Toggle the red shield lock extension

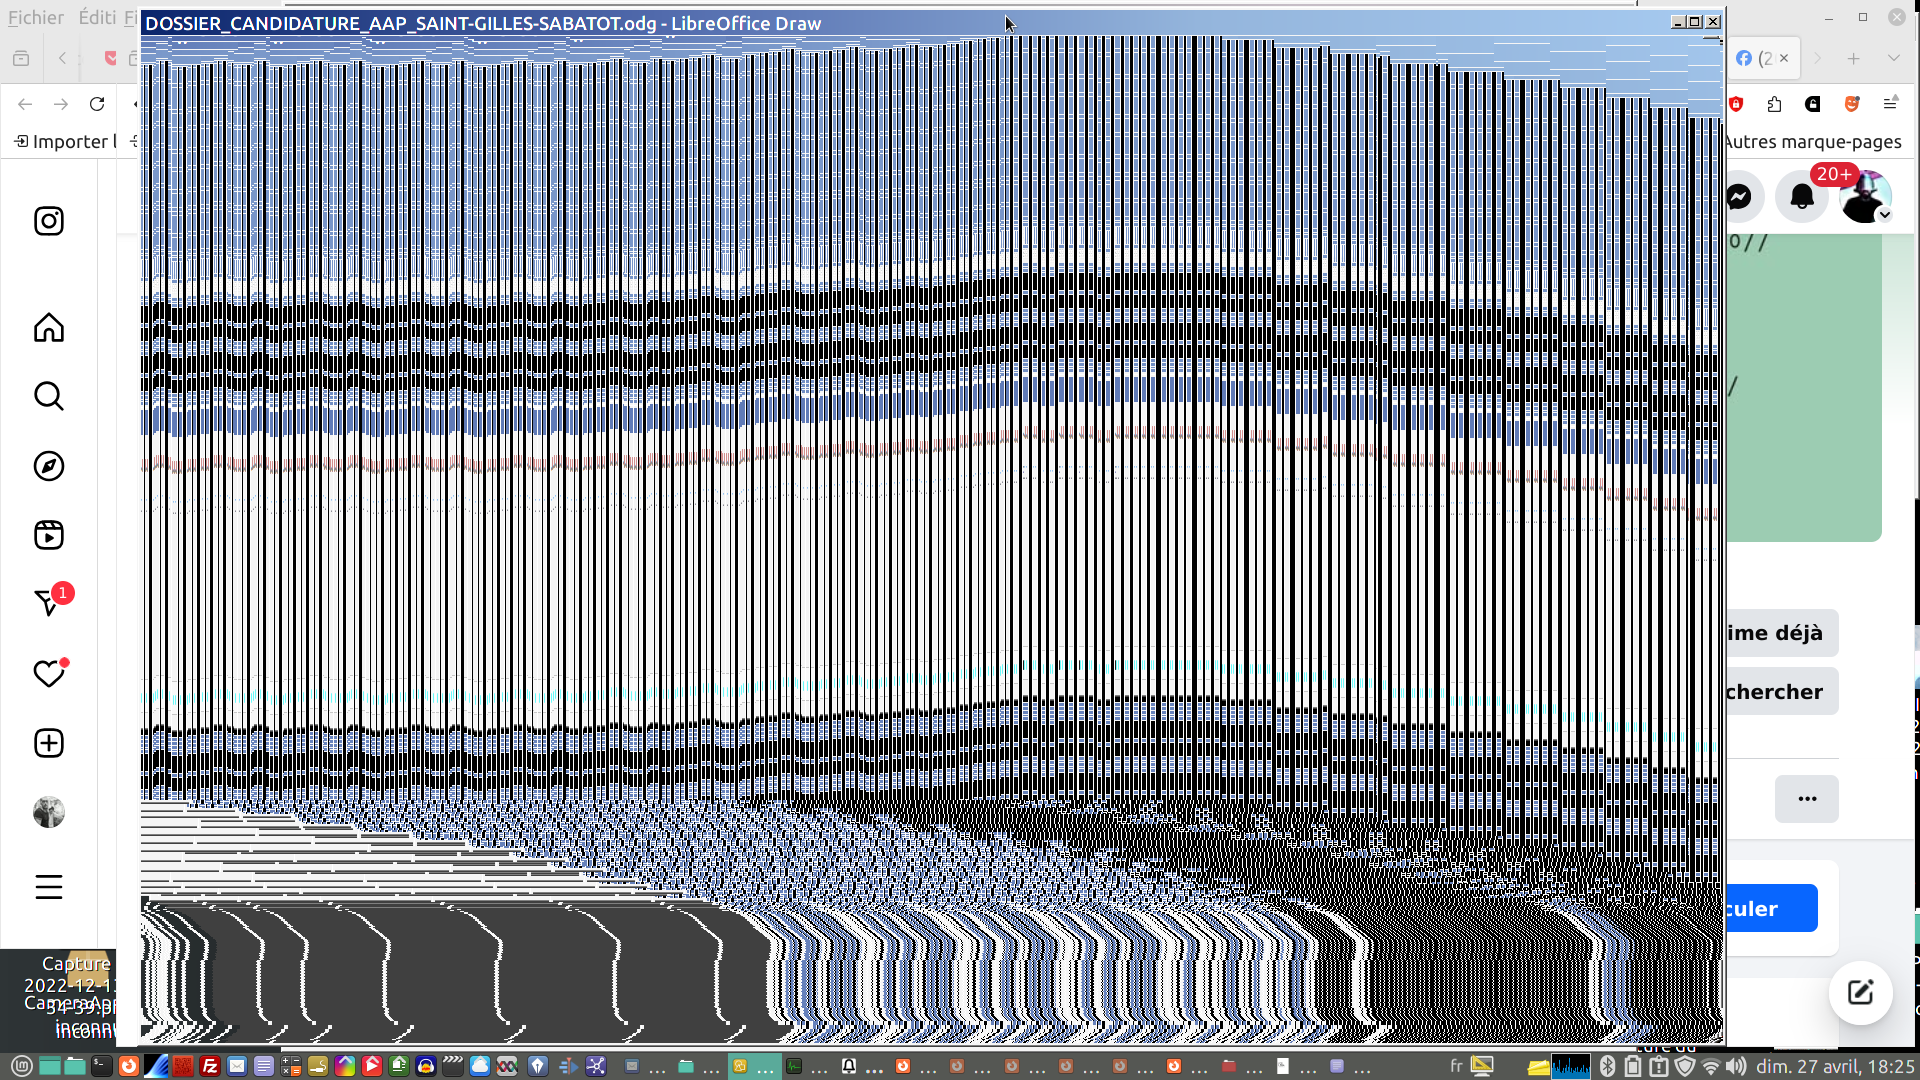(x=1737, y=104)
